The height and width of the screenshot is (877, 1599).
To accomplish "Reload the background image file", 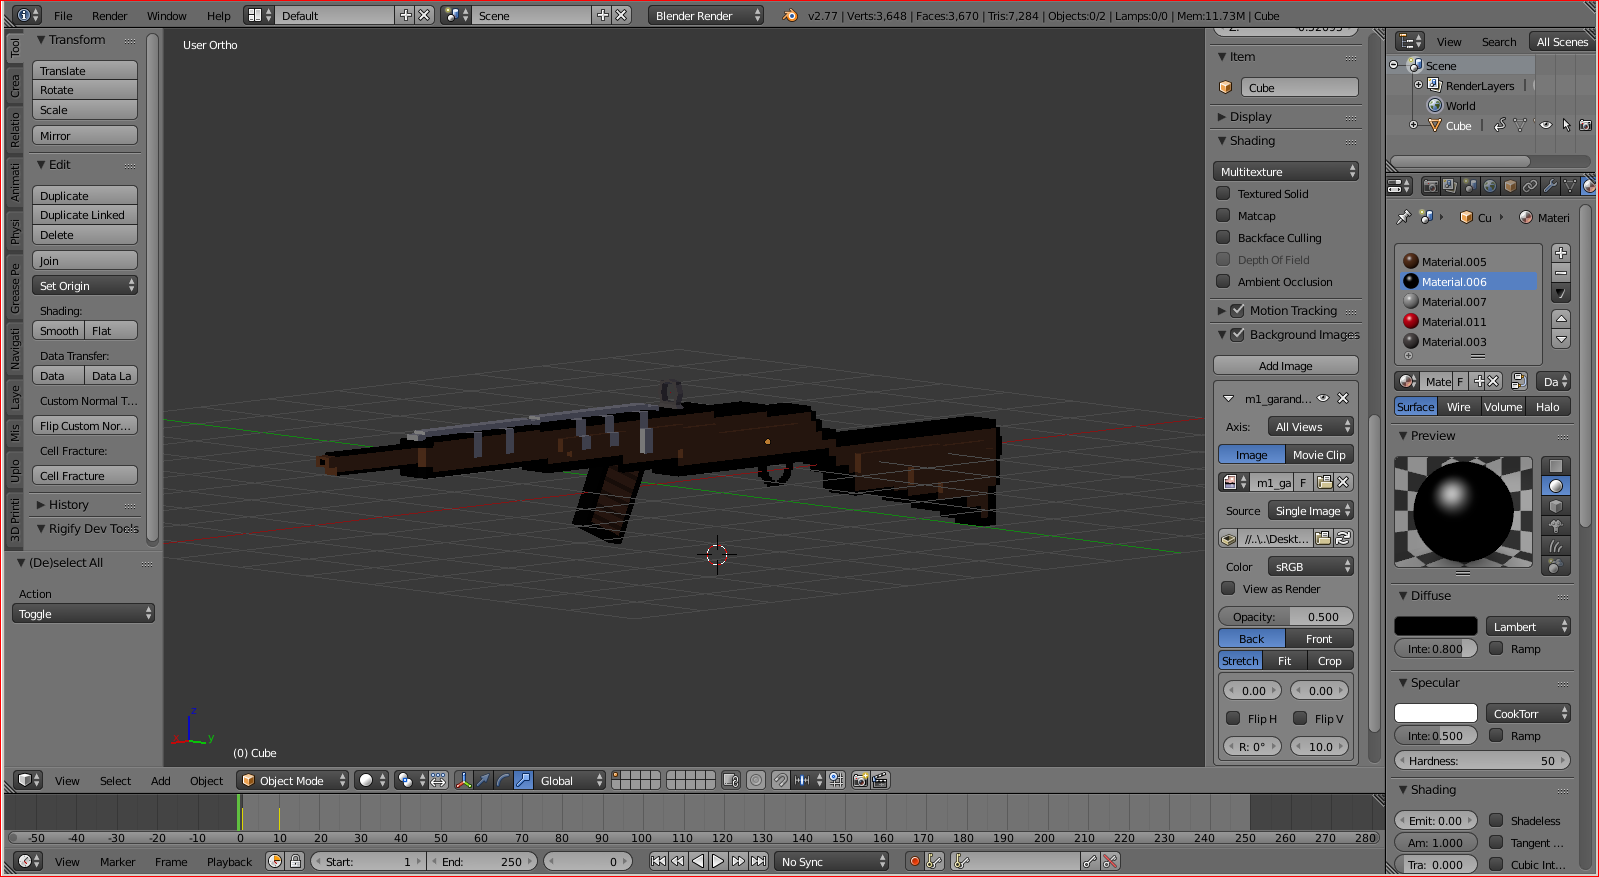I will point(1343,538).
